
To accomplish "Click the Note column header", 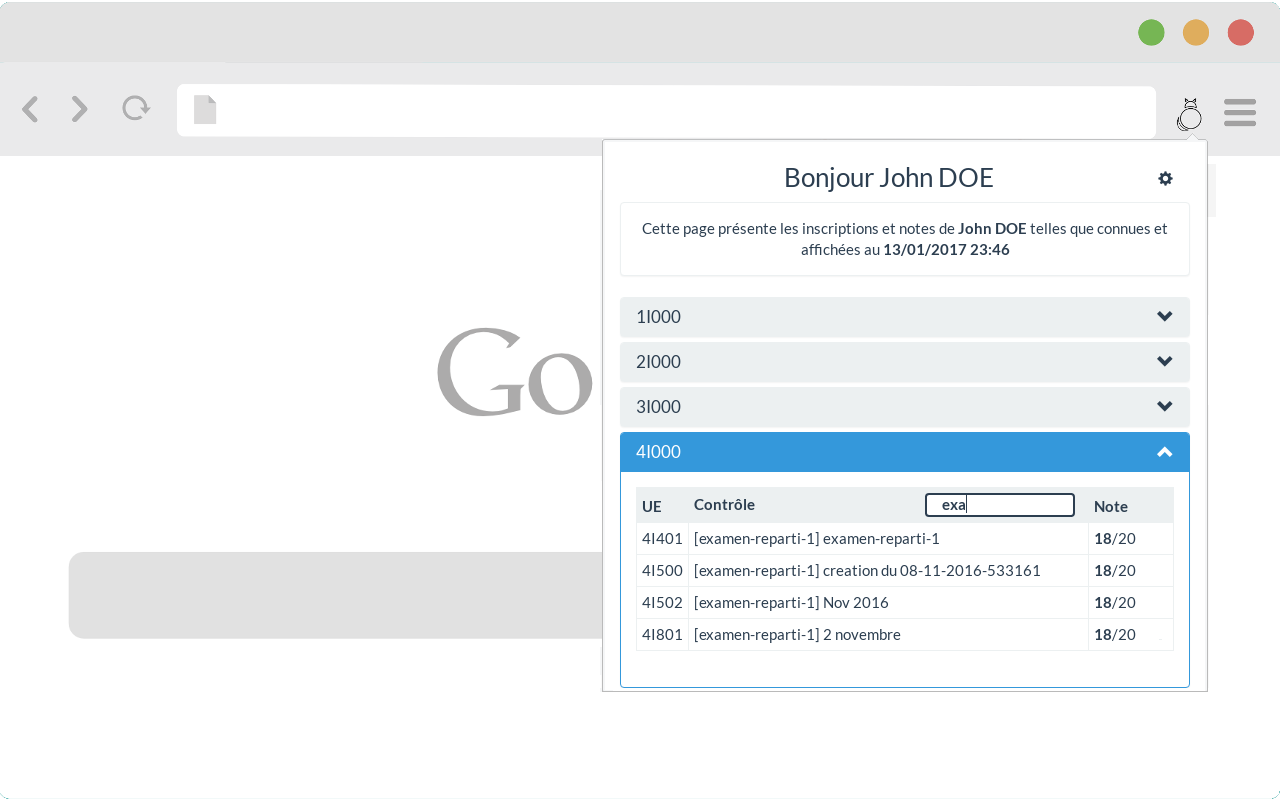I will click(x=1111, y=506).
